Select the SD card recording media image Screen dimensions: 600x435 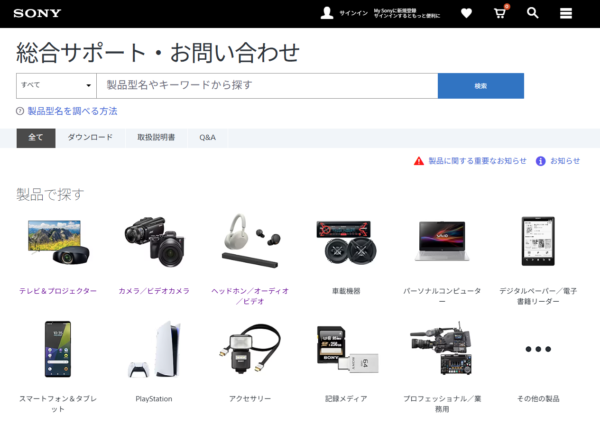tap(347, 349)
